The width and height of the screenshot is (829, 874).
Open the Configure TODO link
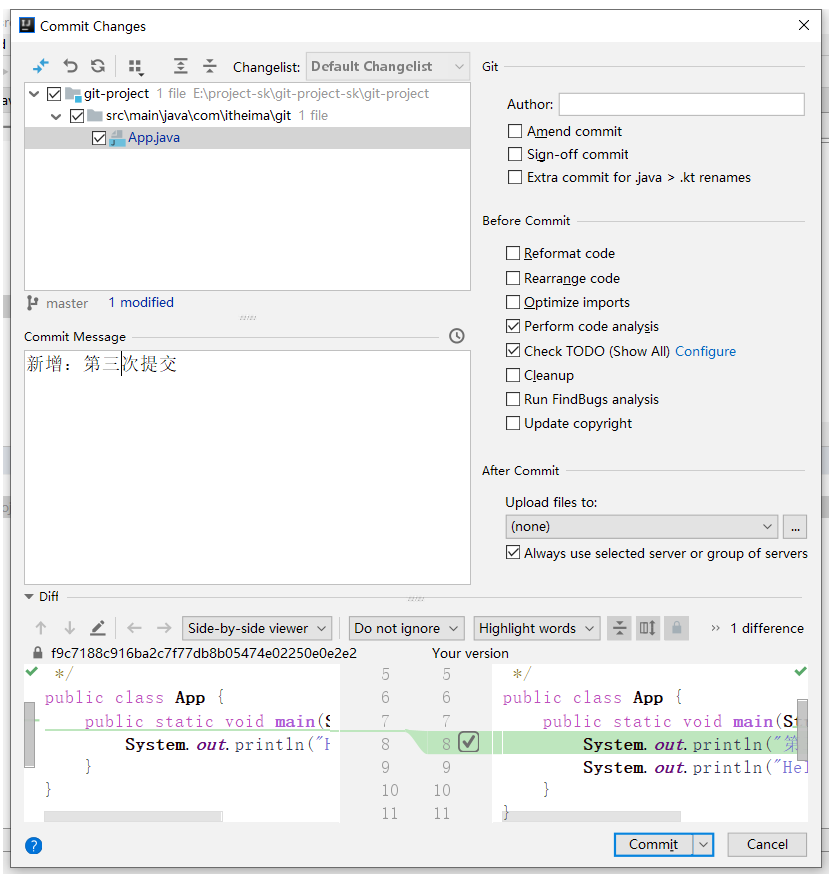705,351
